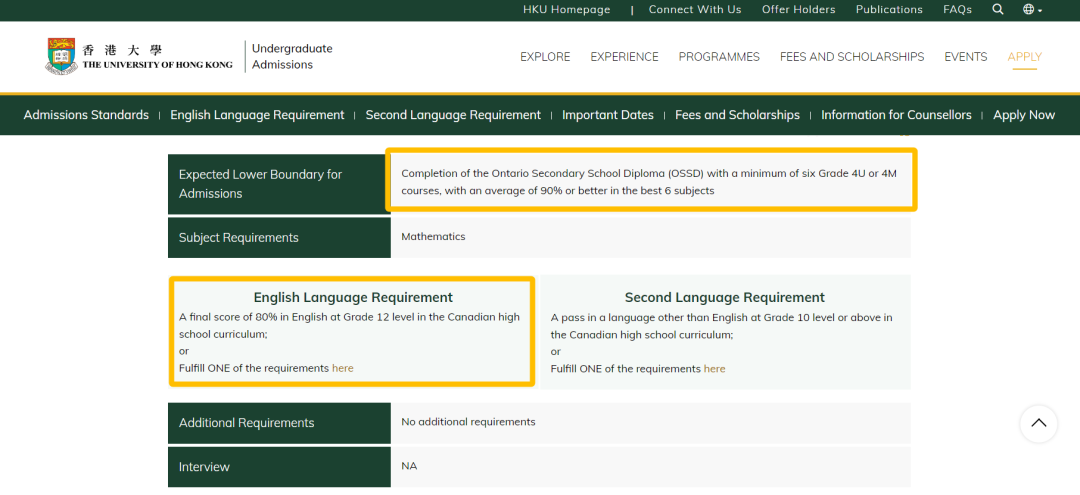Click the 'Second Language Requirement' card heading
Screen dimensions: 1080x495
pos(725,297)
